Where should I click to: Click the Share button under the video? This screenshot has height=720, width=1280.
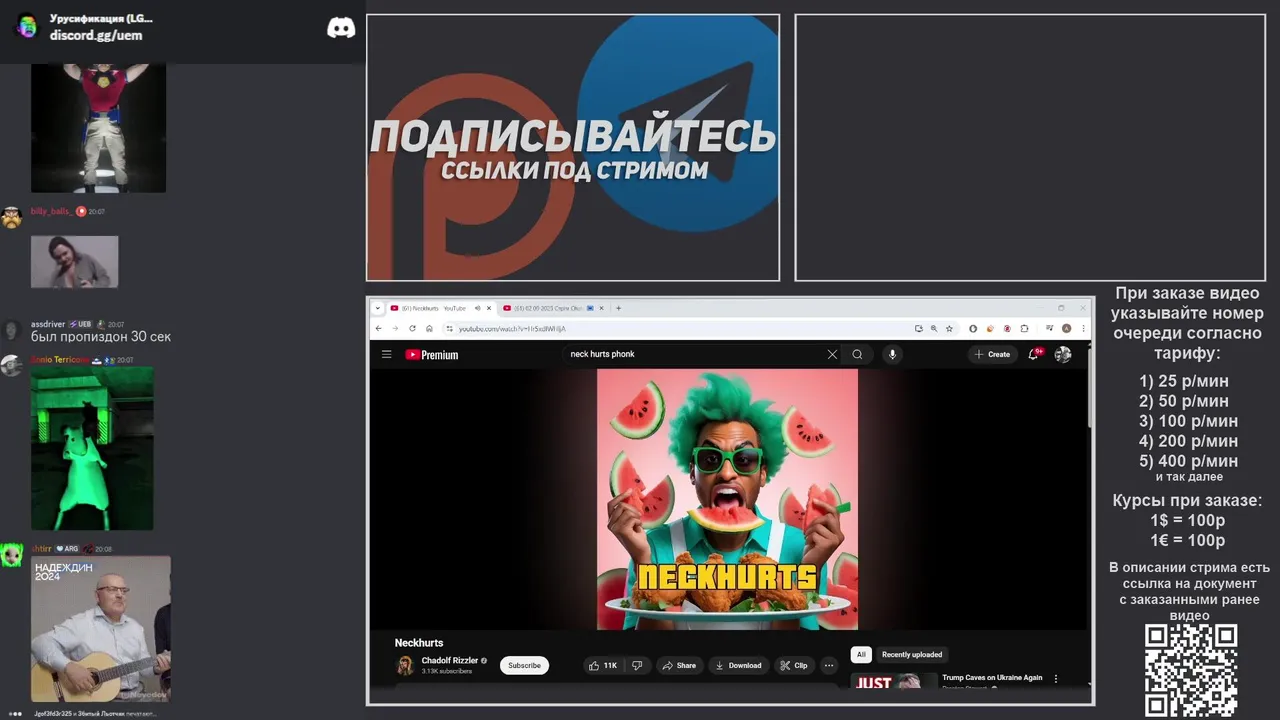click(x=679, y=665)
